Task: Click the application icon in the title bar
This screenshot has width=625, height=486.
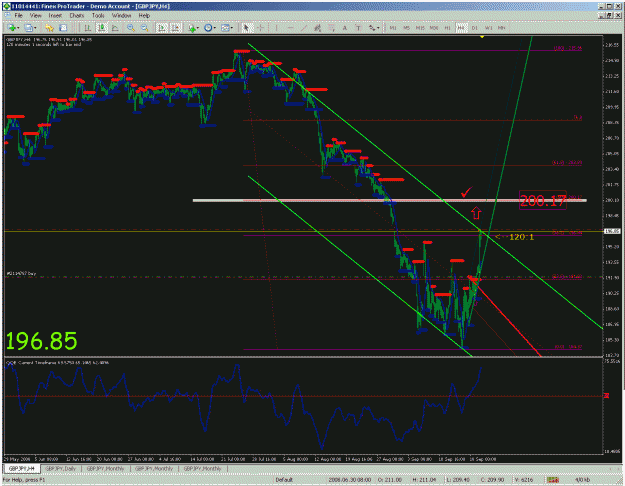Action: 7,6
